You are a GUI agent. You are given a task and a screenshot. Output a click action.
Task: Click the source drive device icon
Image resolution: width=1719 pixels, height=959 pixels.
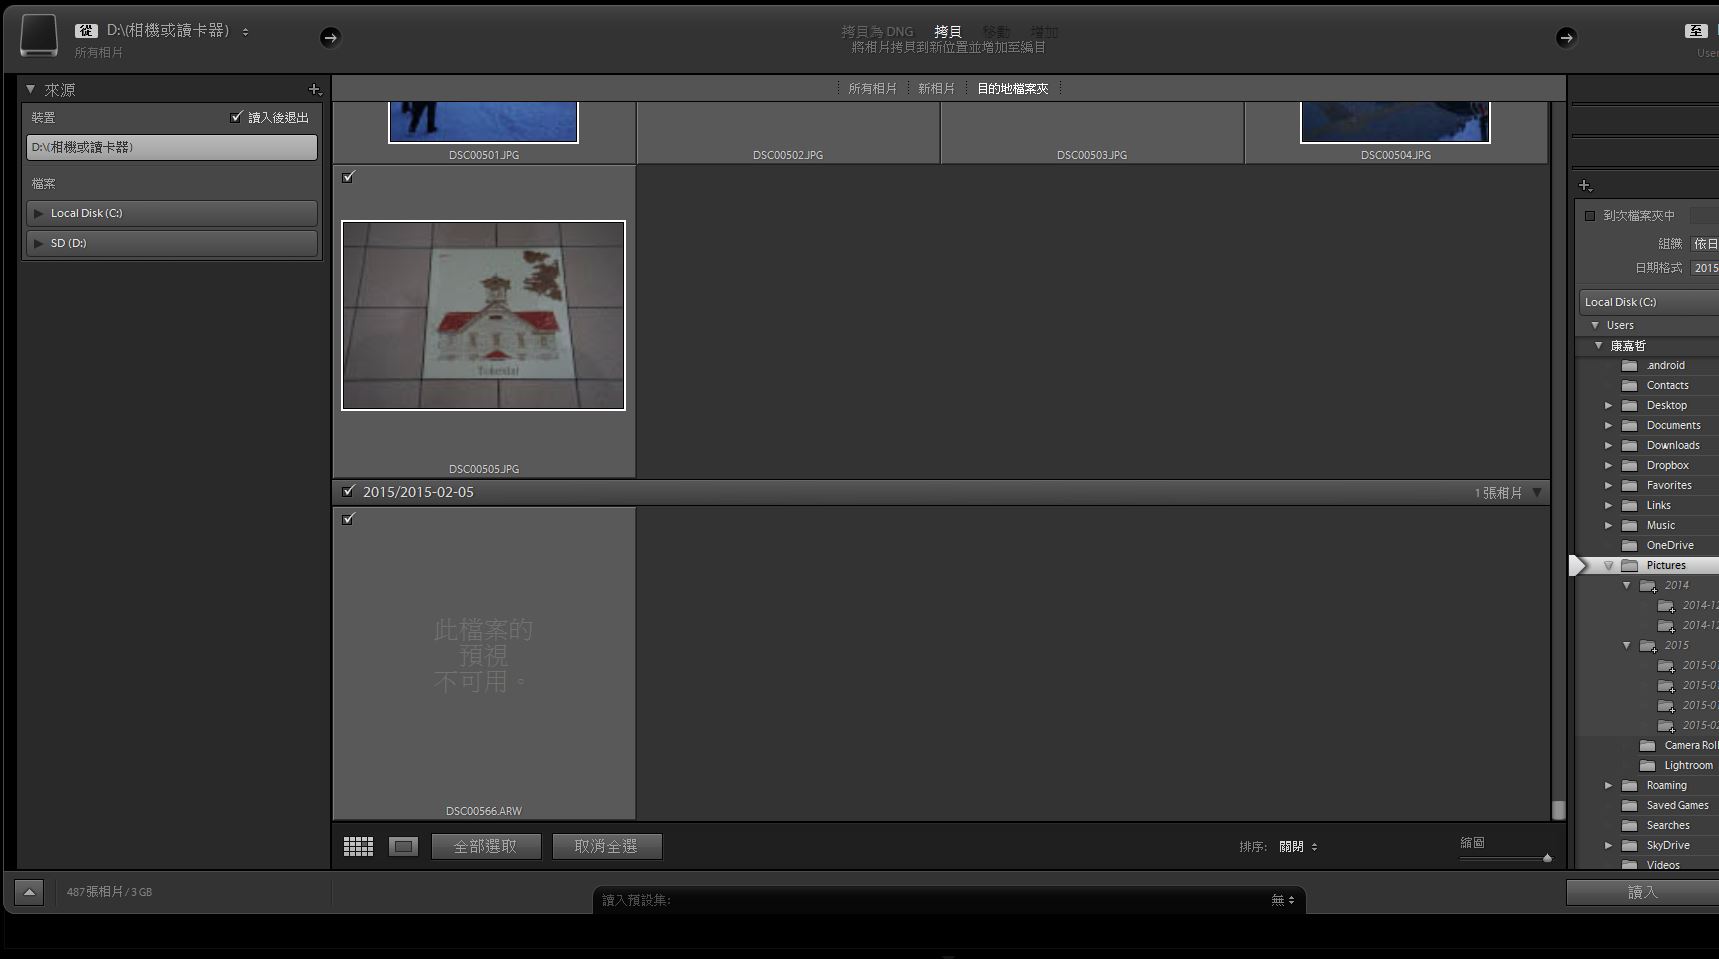coord(39,35)
